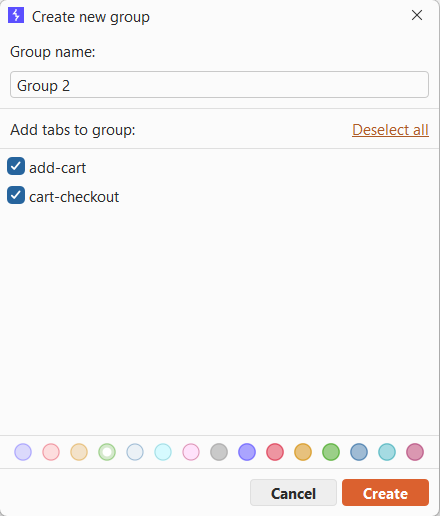
Task: Click the Cancel button
Action: 293,493
